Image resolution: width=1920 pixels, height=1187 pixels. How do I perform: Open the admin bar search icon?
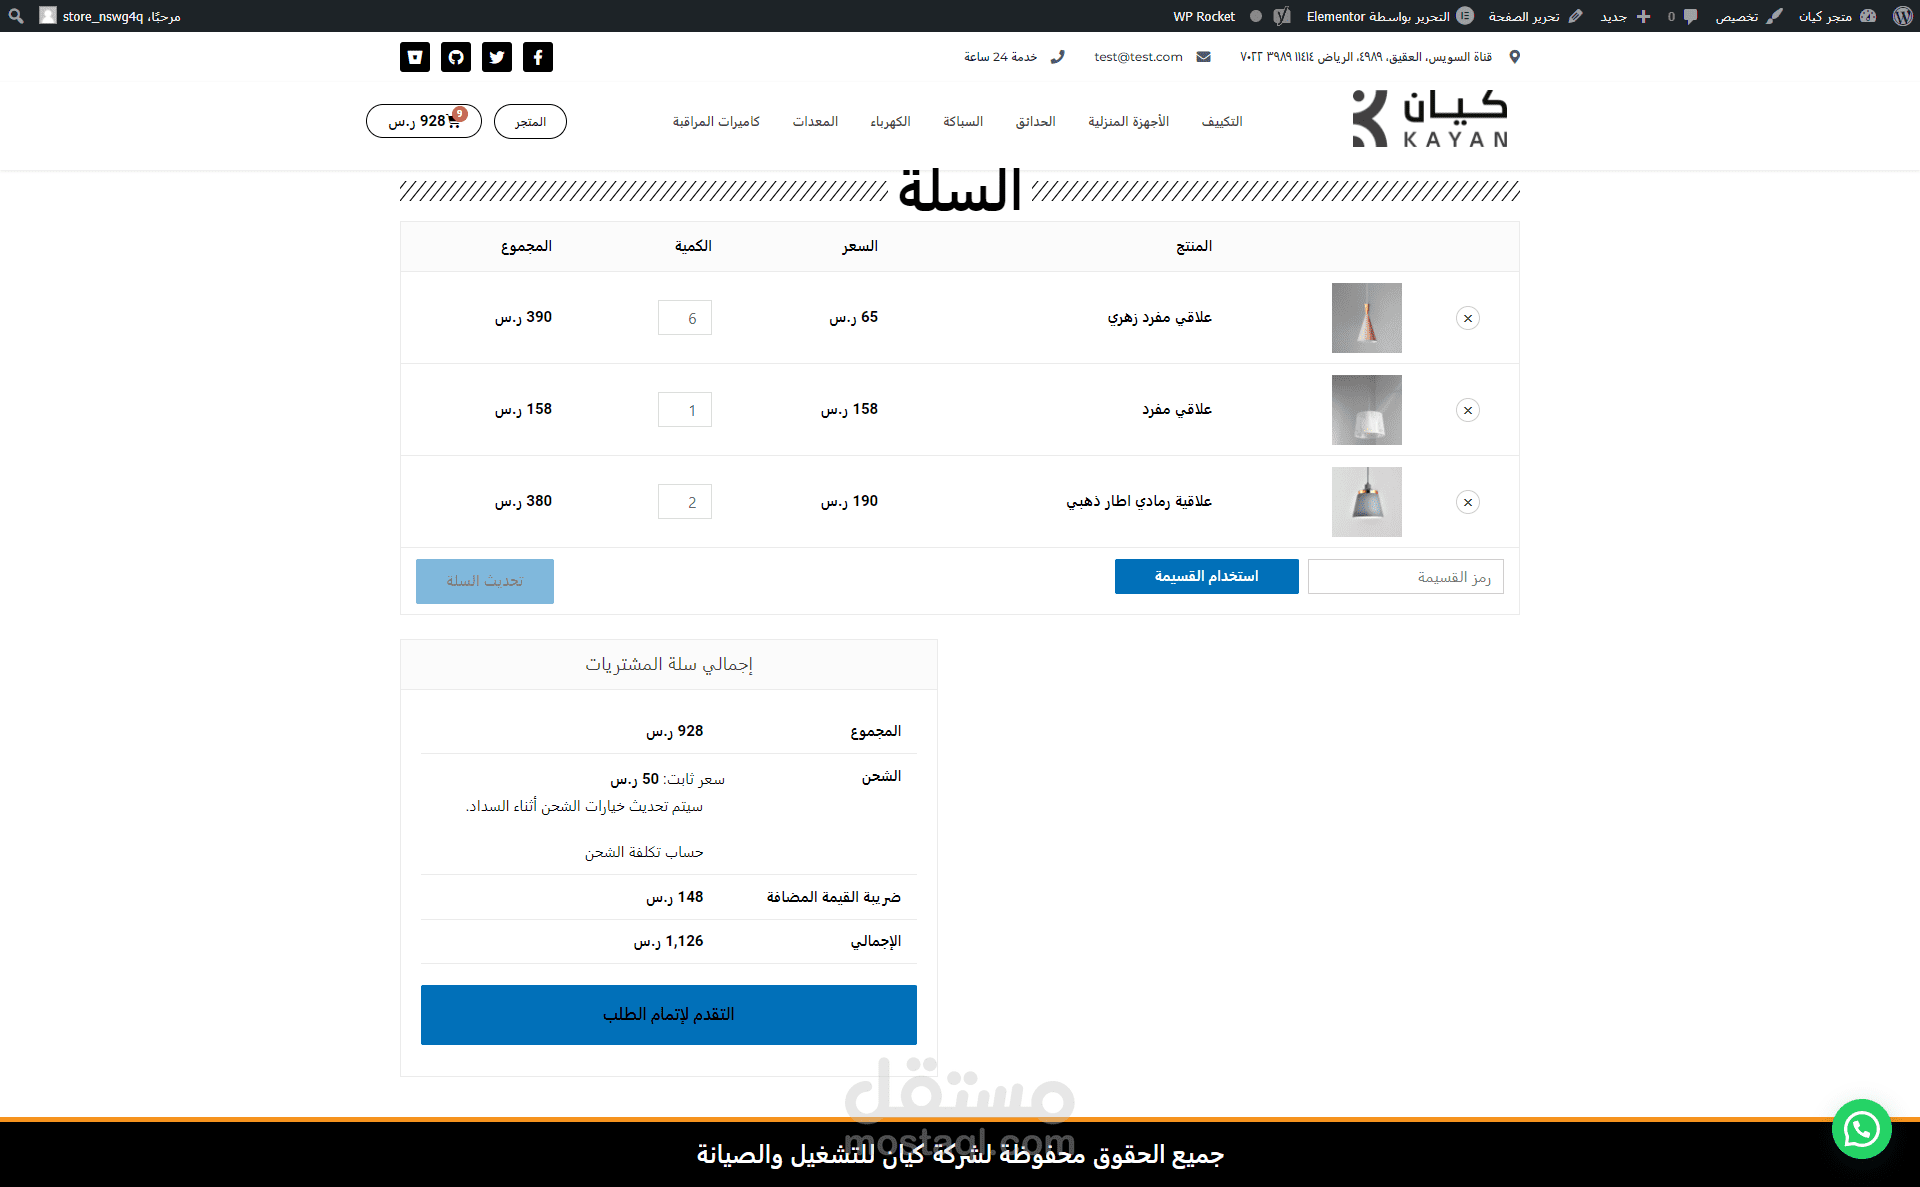pyautogui.click(x=16, y=16)
